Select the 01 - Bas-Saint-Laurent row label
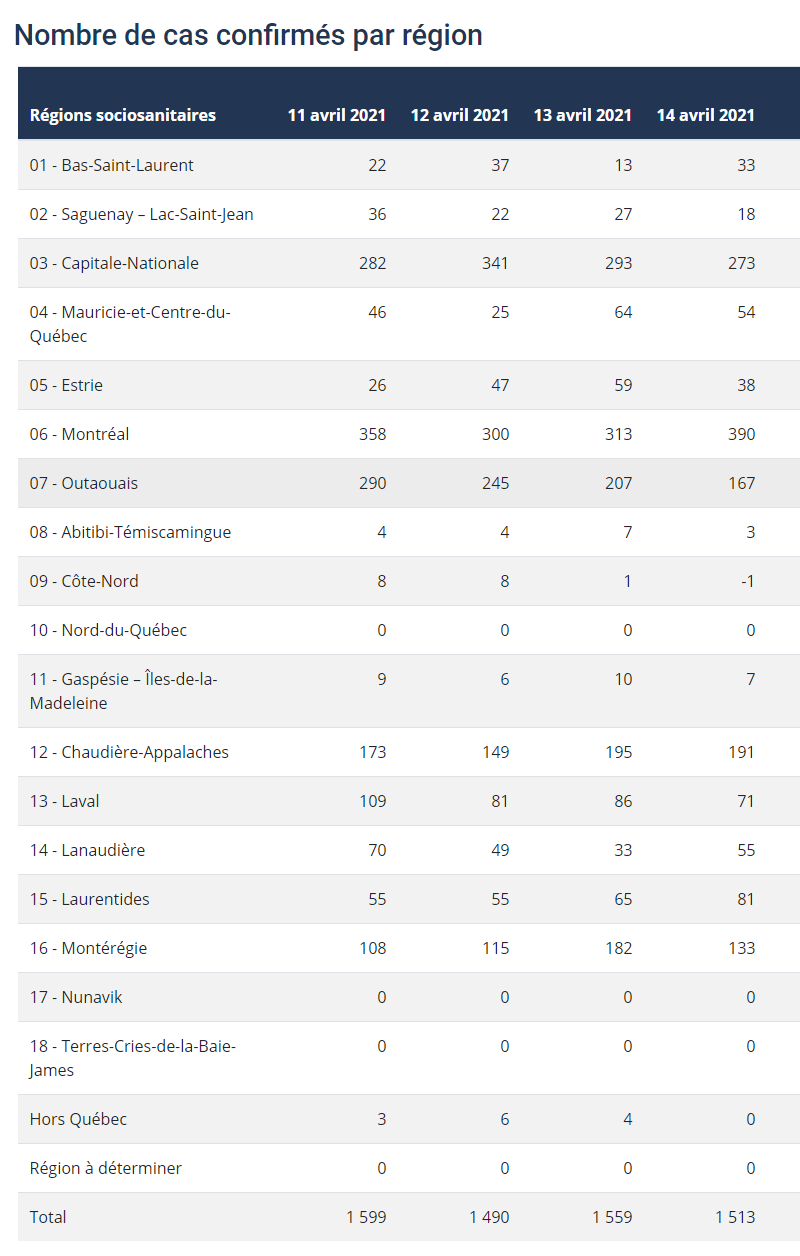Viewport: 800px width, 1256px height. point(112,165)
